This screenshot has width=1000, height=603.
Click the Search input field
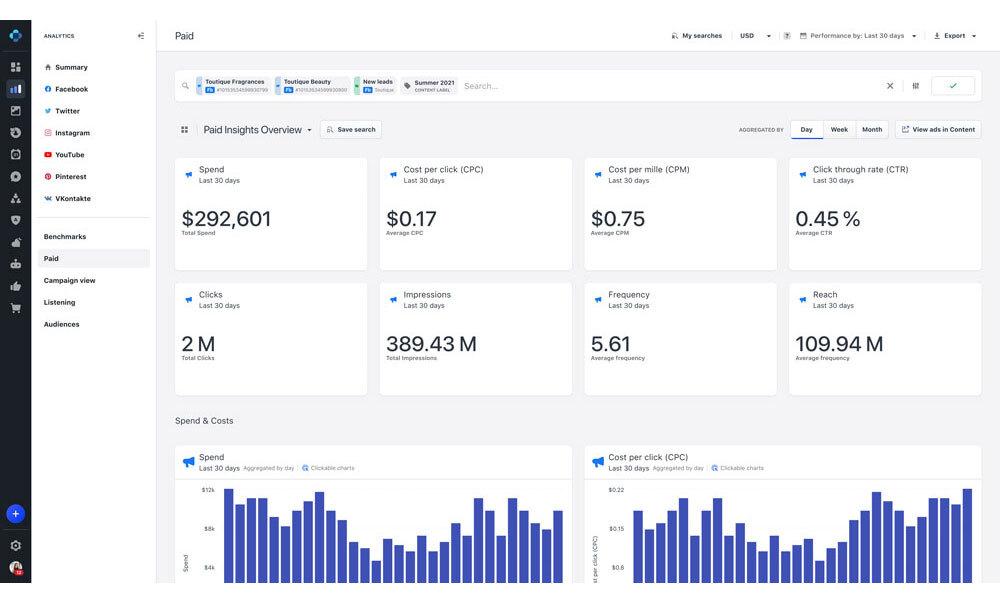[x=670, y=85]
